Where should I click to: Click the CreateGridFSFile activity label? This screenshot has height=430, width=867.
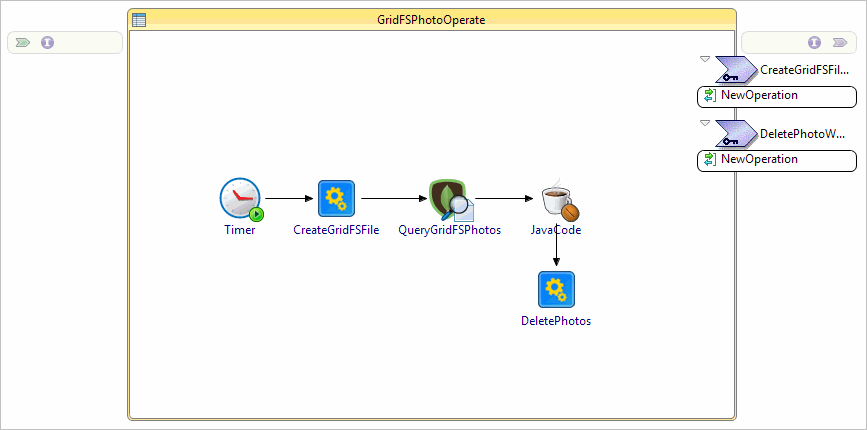(x=336, y=230)
